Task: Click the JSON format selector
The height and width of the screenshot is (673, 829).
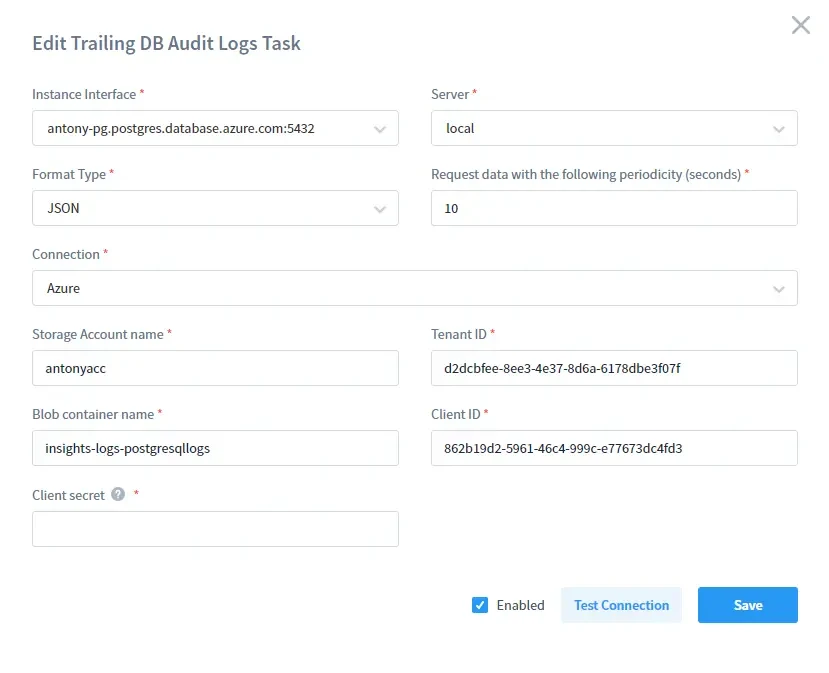Action: point(215,208)
